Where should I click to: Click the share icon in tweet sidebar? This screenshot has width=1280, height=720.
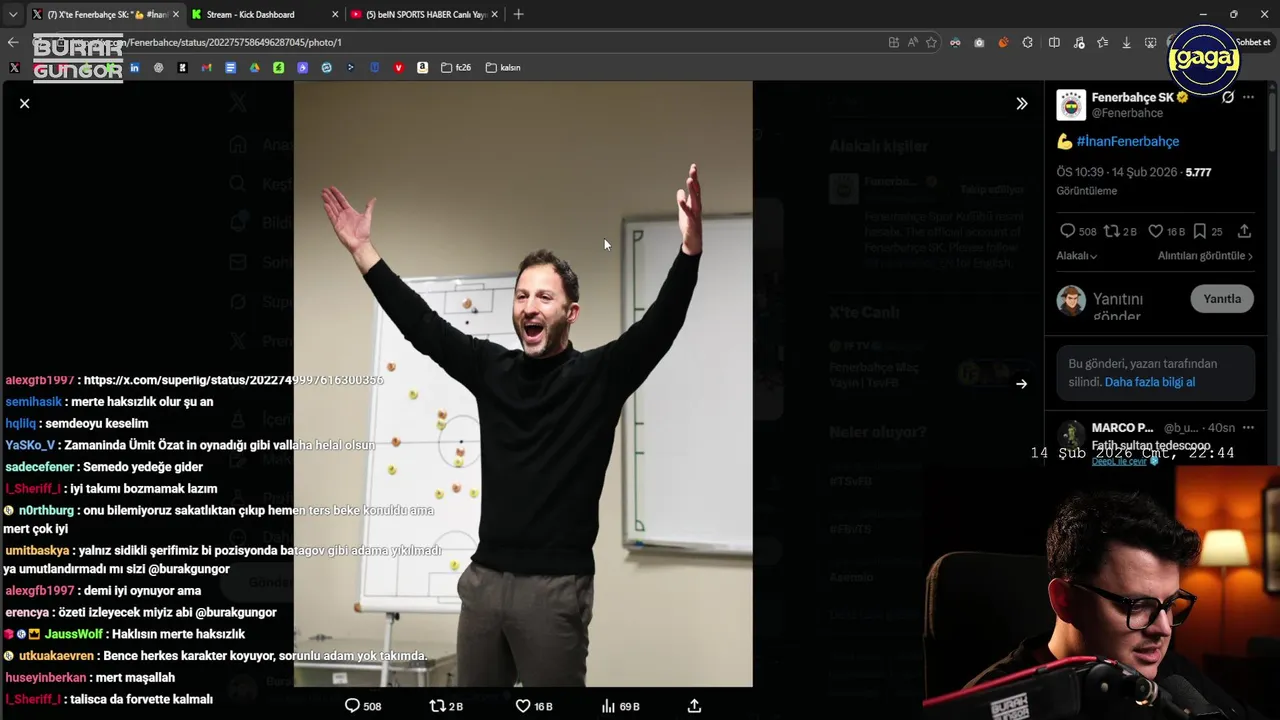(x=1244, y=231)
